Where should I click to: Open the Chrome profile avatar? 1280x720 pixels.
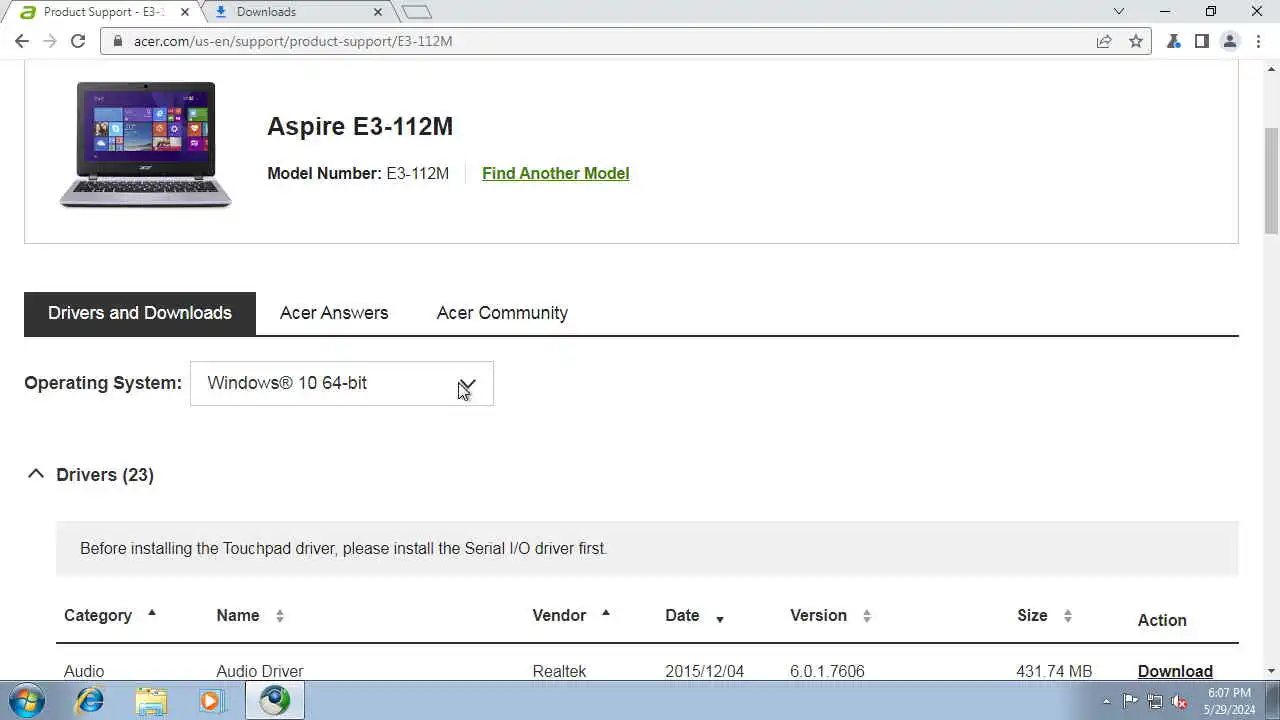[1230, 41]
